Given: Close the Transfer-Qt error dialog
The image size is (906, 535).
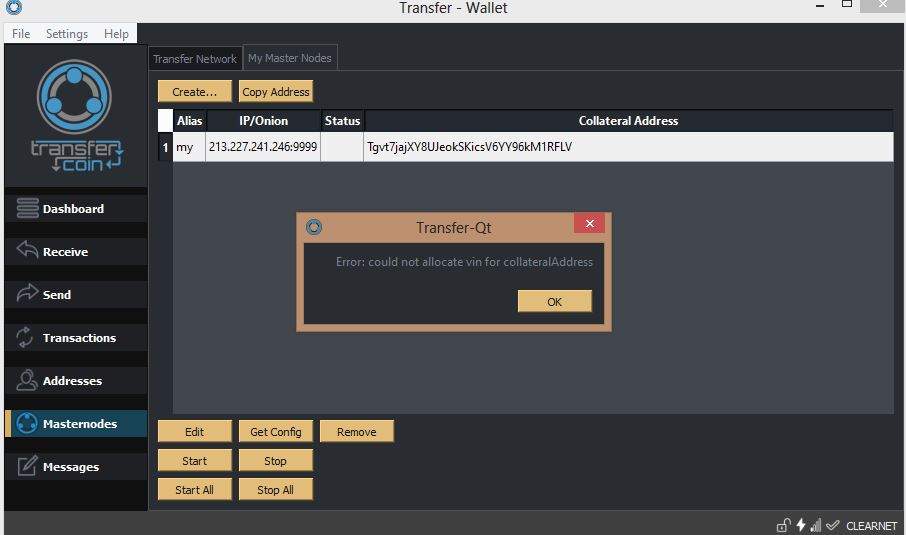Looking at the screenshot, I should pyautogui.click(x=589, y=224).
